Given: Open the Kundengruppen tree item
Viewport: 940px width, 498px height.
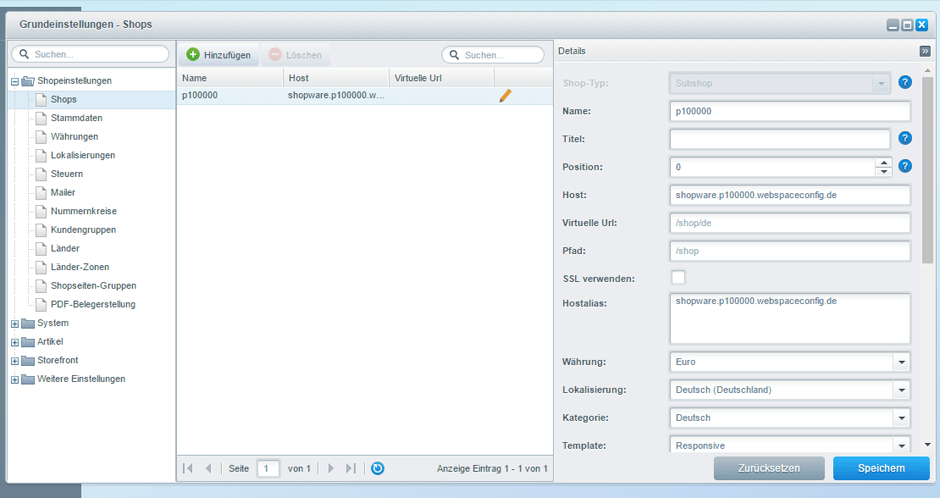Looking at the screenshot, I should tap(83, 230).
